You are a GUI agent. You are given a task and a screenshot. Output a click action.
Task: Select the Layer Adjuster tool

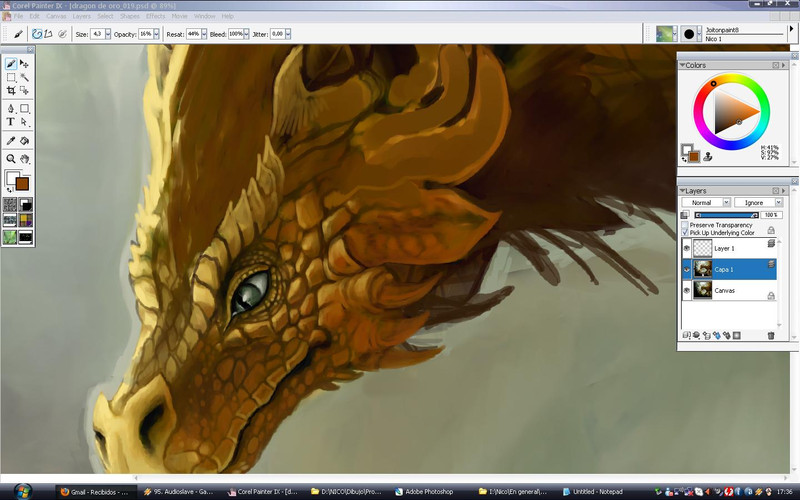pyautogui.click(x=24, y=64)
